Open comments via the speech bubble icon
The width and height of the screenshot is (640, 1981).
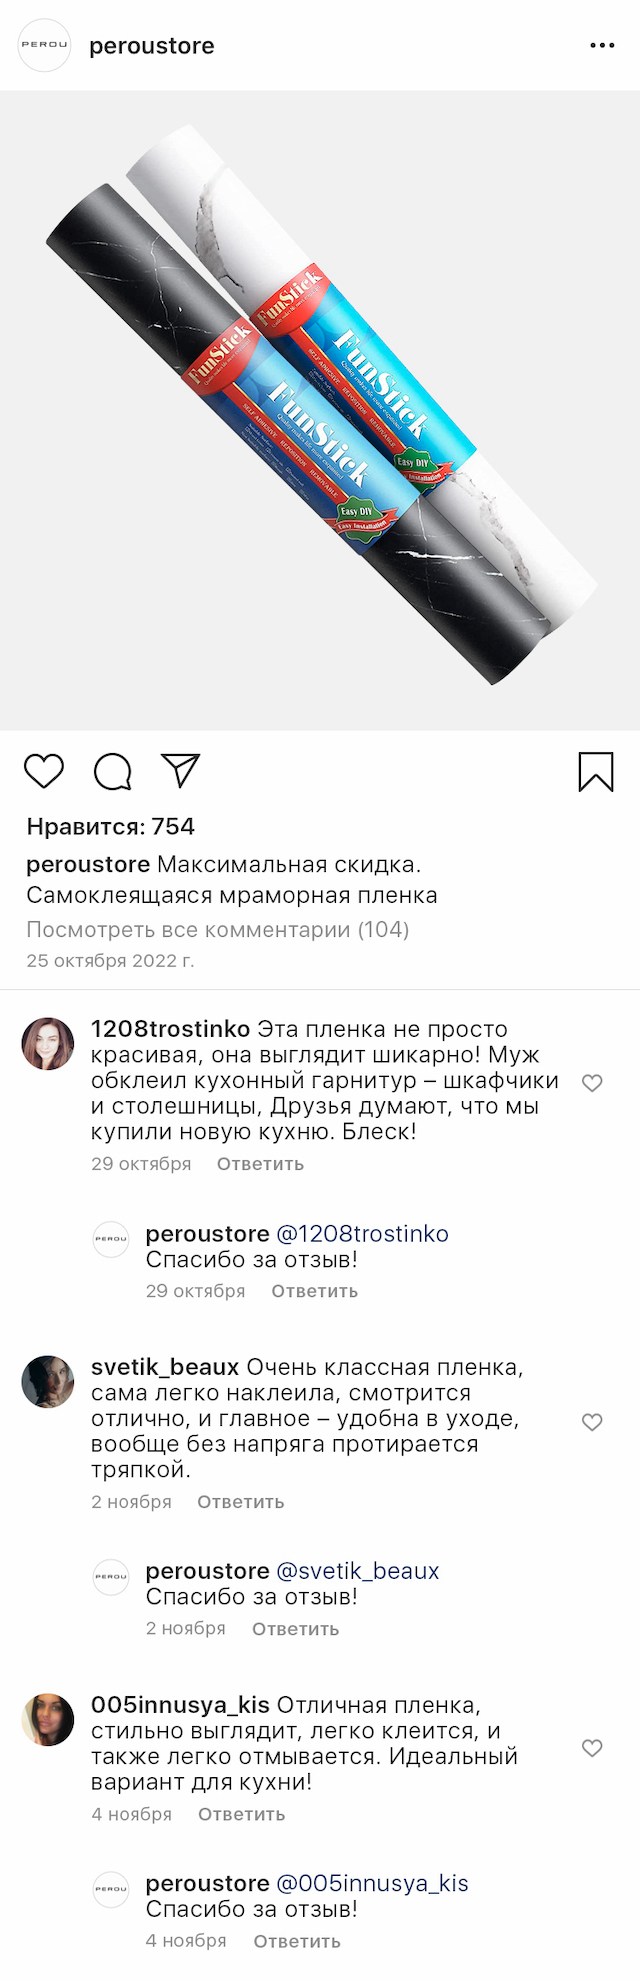tap(112, 771)
